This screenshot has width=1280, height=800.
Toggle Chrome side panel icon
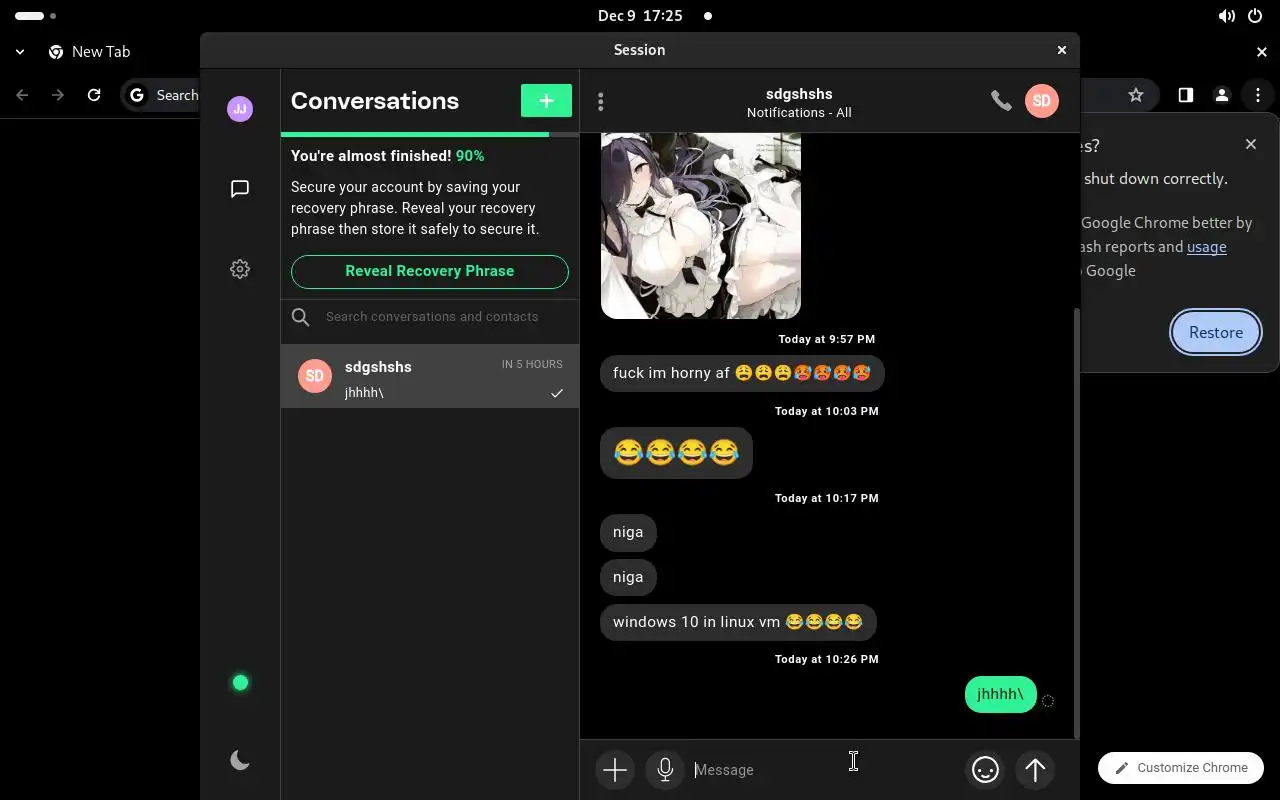point(1185,95)
